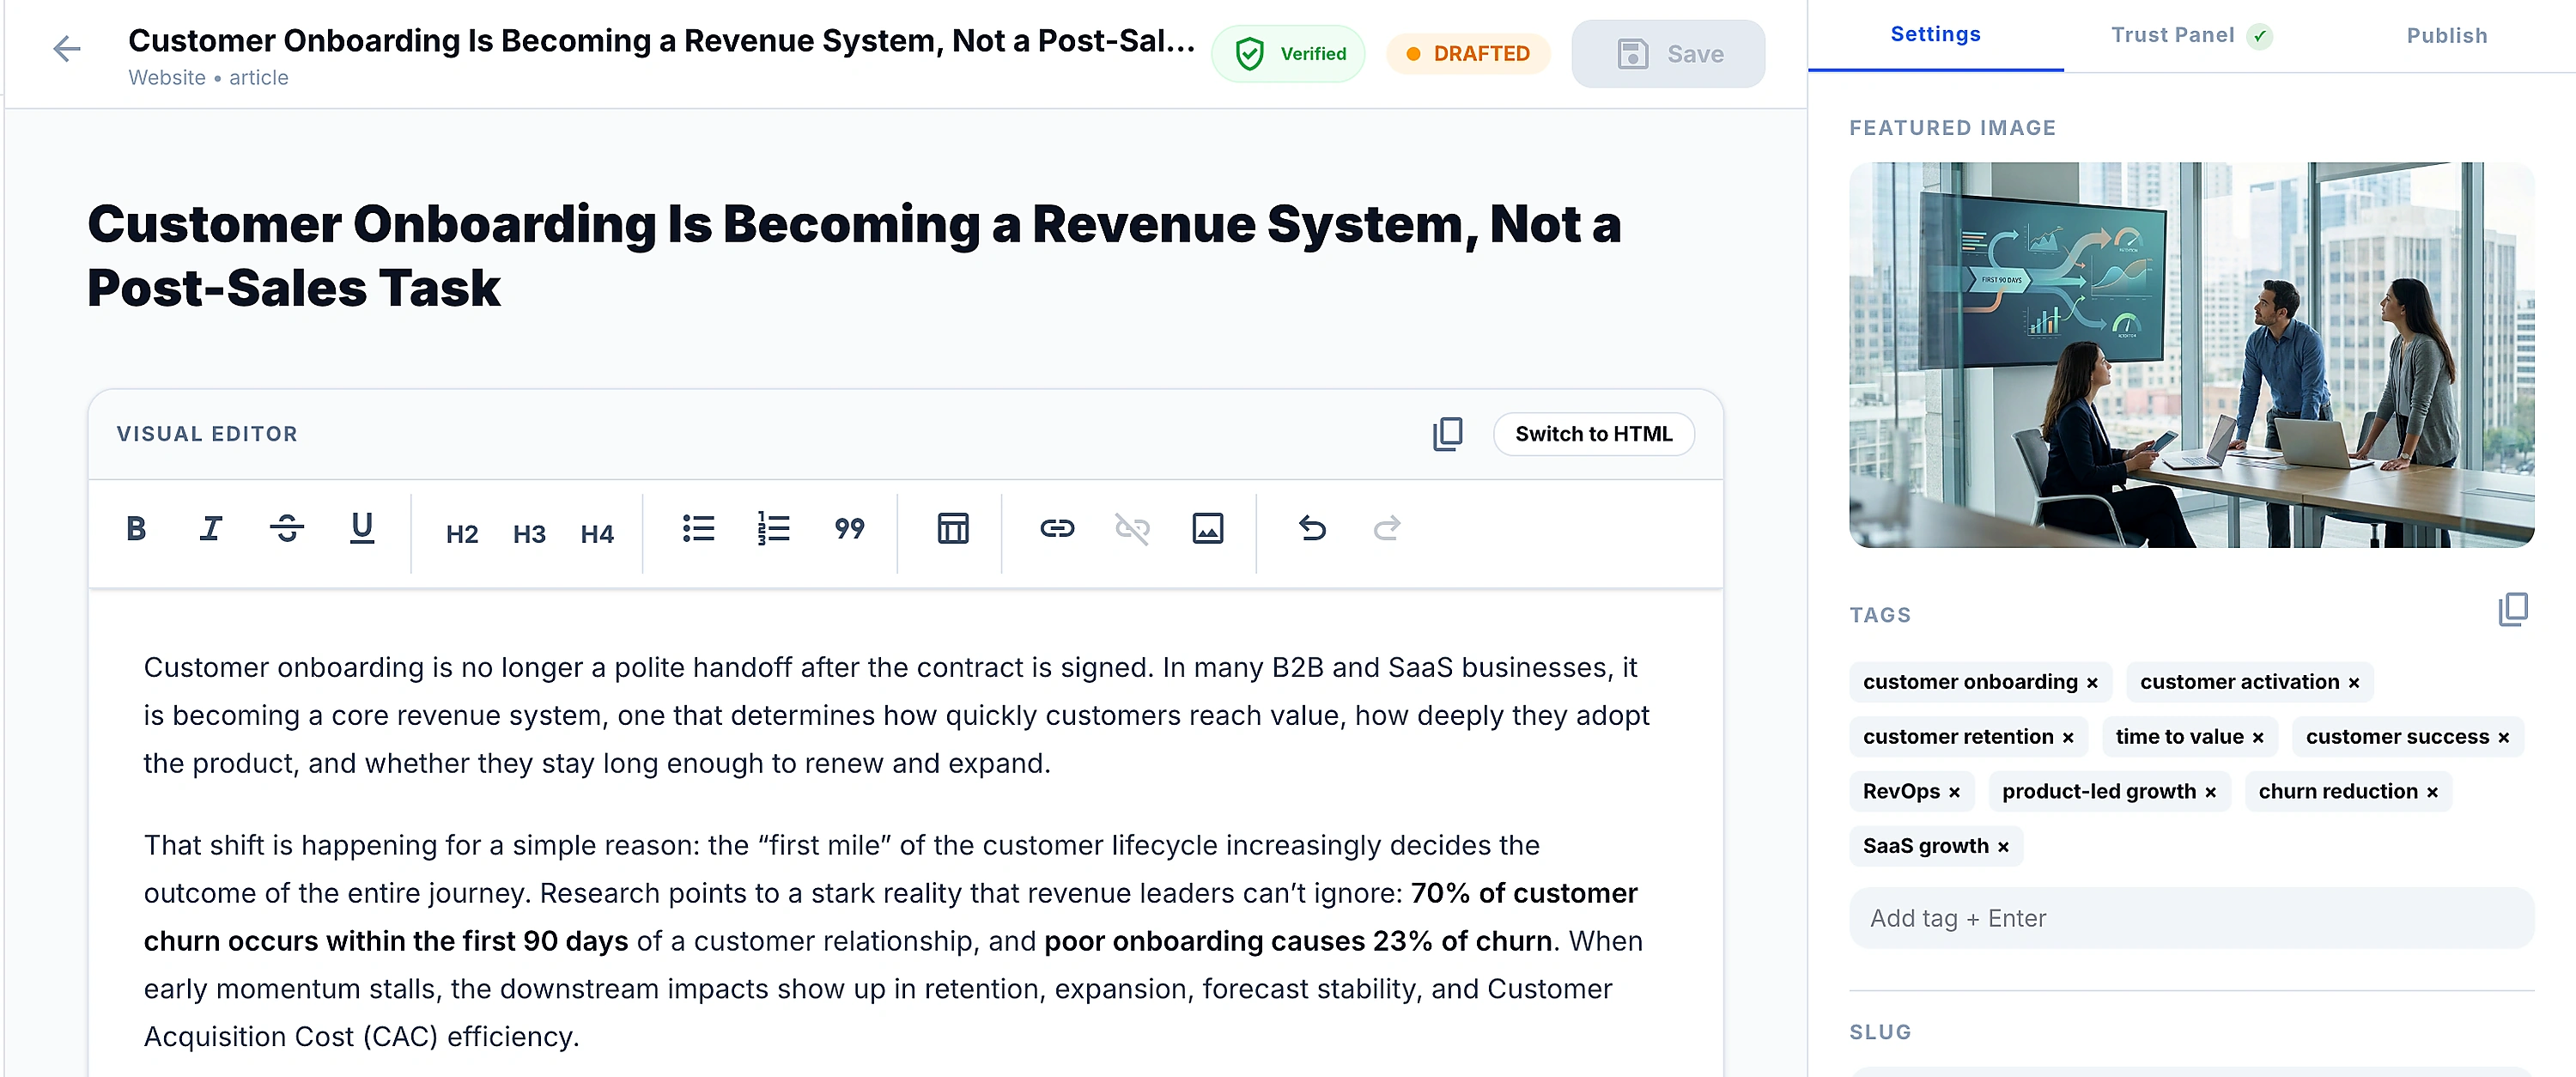Copy visual editor content icon
Viewport: 2576px width, 1077px height.
pyautogui.click(x=1448, y=434)
